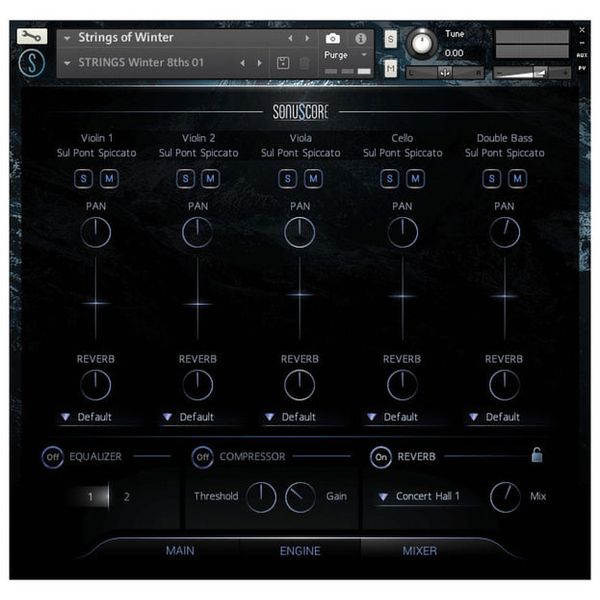This screenshot has height=600, width=600.
Task: Mute the Double Bass channel
Action: pyautogui.click(x=517, y=179)
